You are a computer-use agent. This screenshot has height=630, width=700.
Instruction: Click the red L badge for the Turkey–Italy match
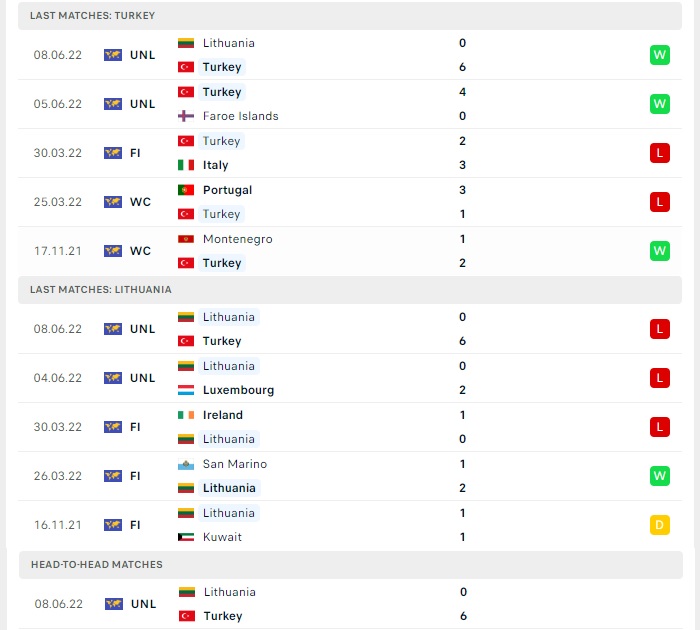659,153
